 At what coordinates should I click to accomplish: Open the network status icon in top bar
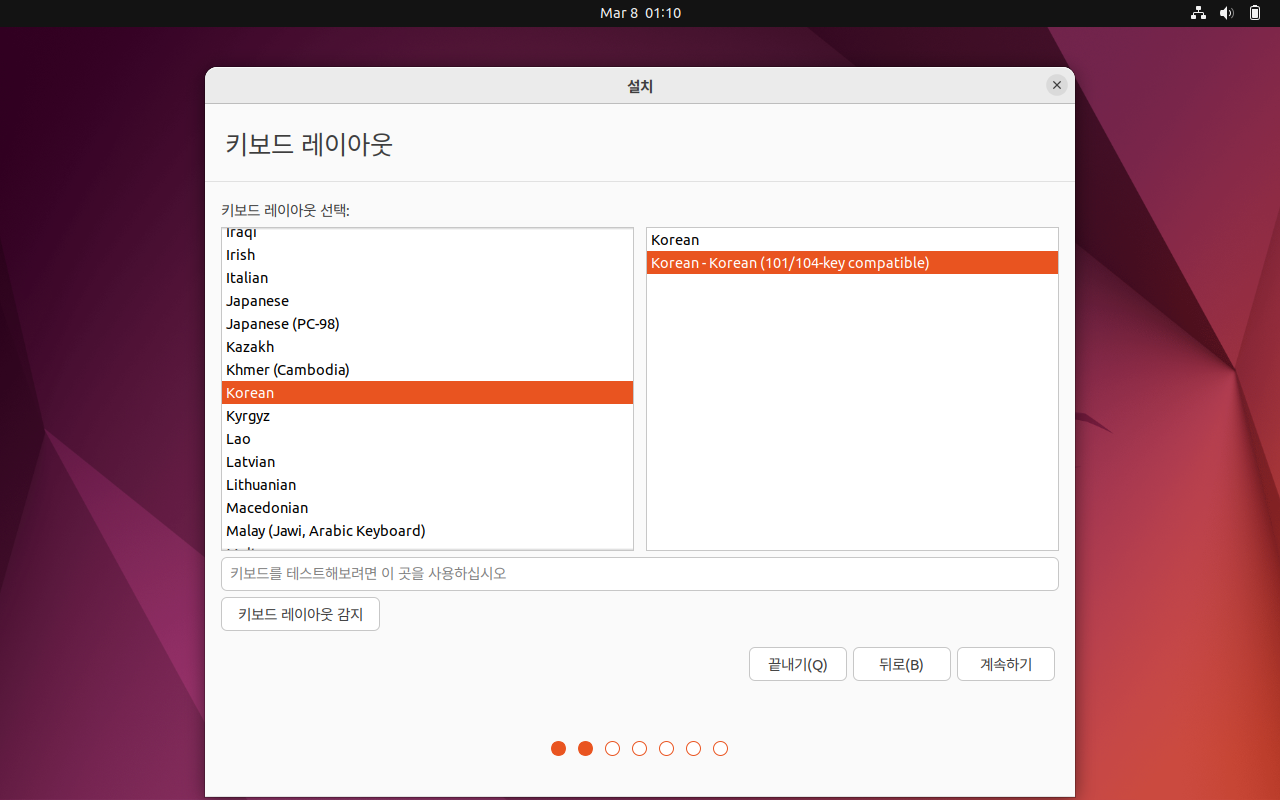1198,13
